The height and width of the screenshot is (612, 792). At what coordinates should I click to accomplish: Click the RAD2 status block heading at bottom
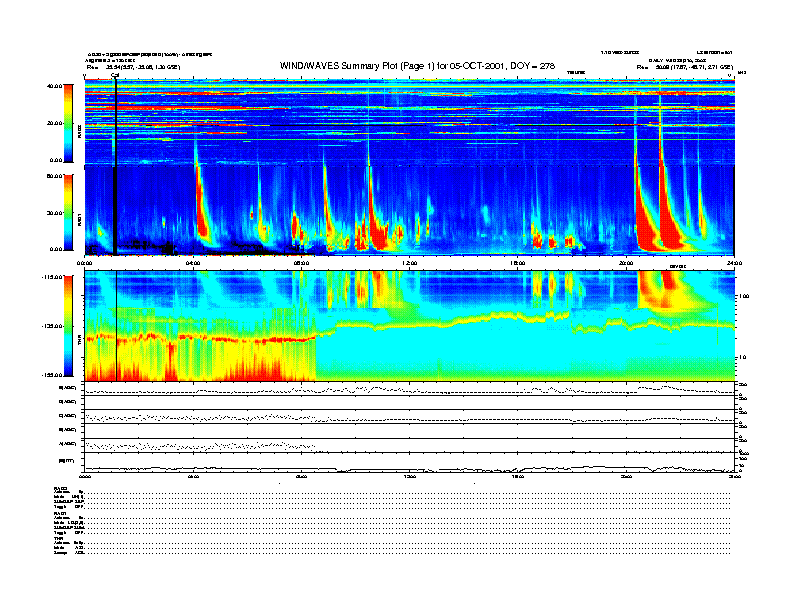click(61, 488)
